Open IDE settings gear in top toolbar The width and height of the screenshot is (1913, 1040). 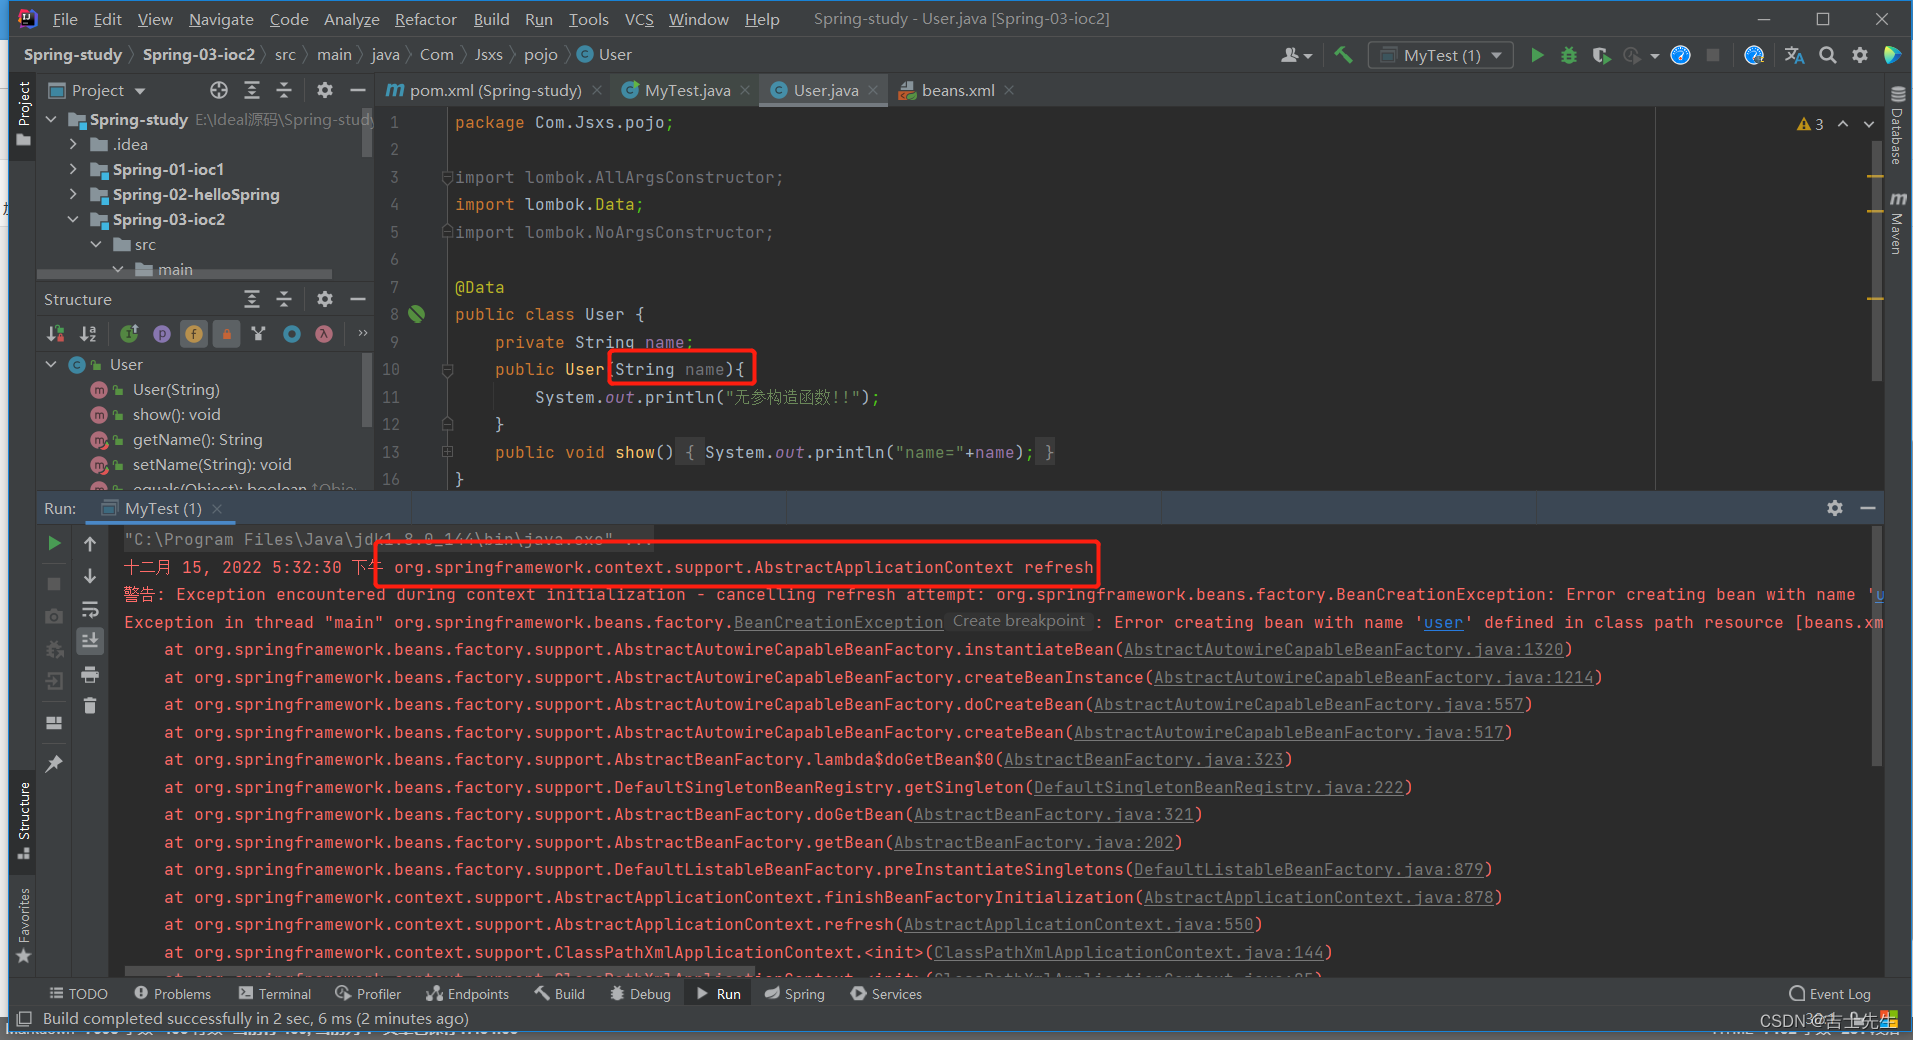tap(1860, 56)
